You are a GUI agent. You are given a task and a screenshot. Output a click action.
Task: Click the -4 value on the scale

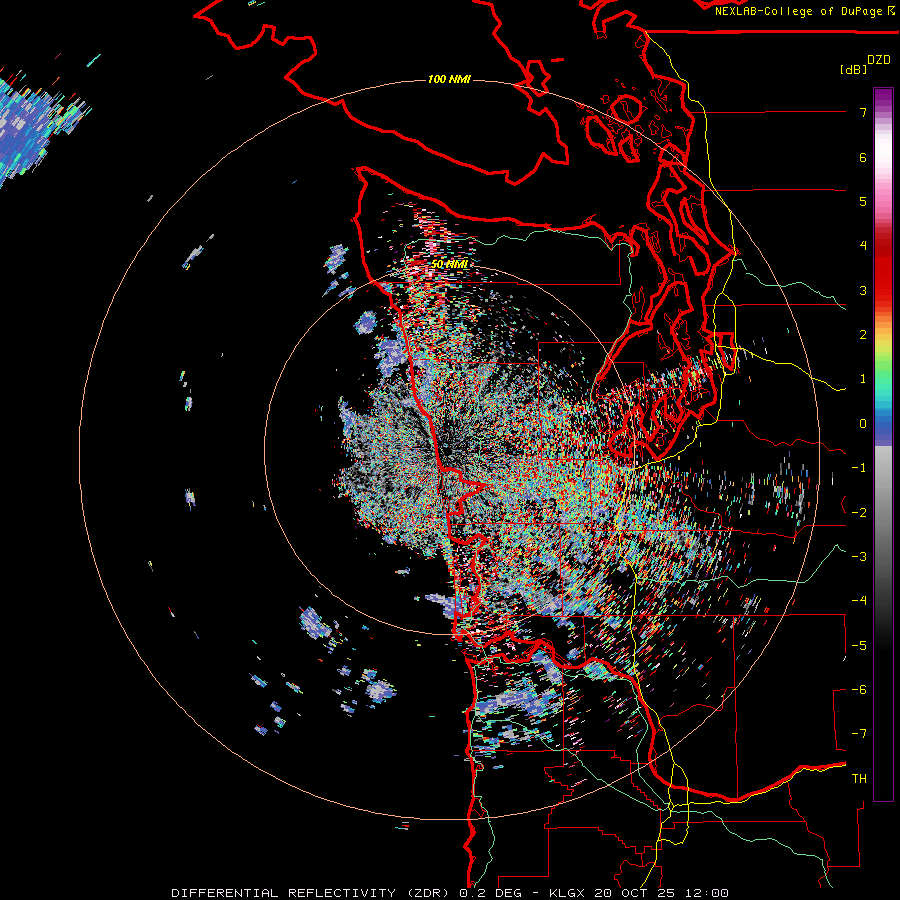859,600
